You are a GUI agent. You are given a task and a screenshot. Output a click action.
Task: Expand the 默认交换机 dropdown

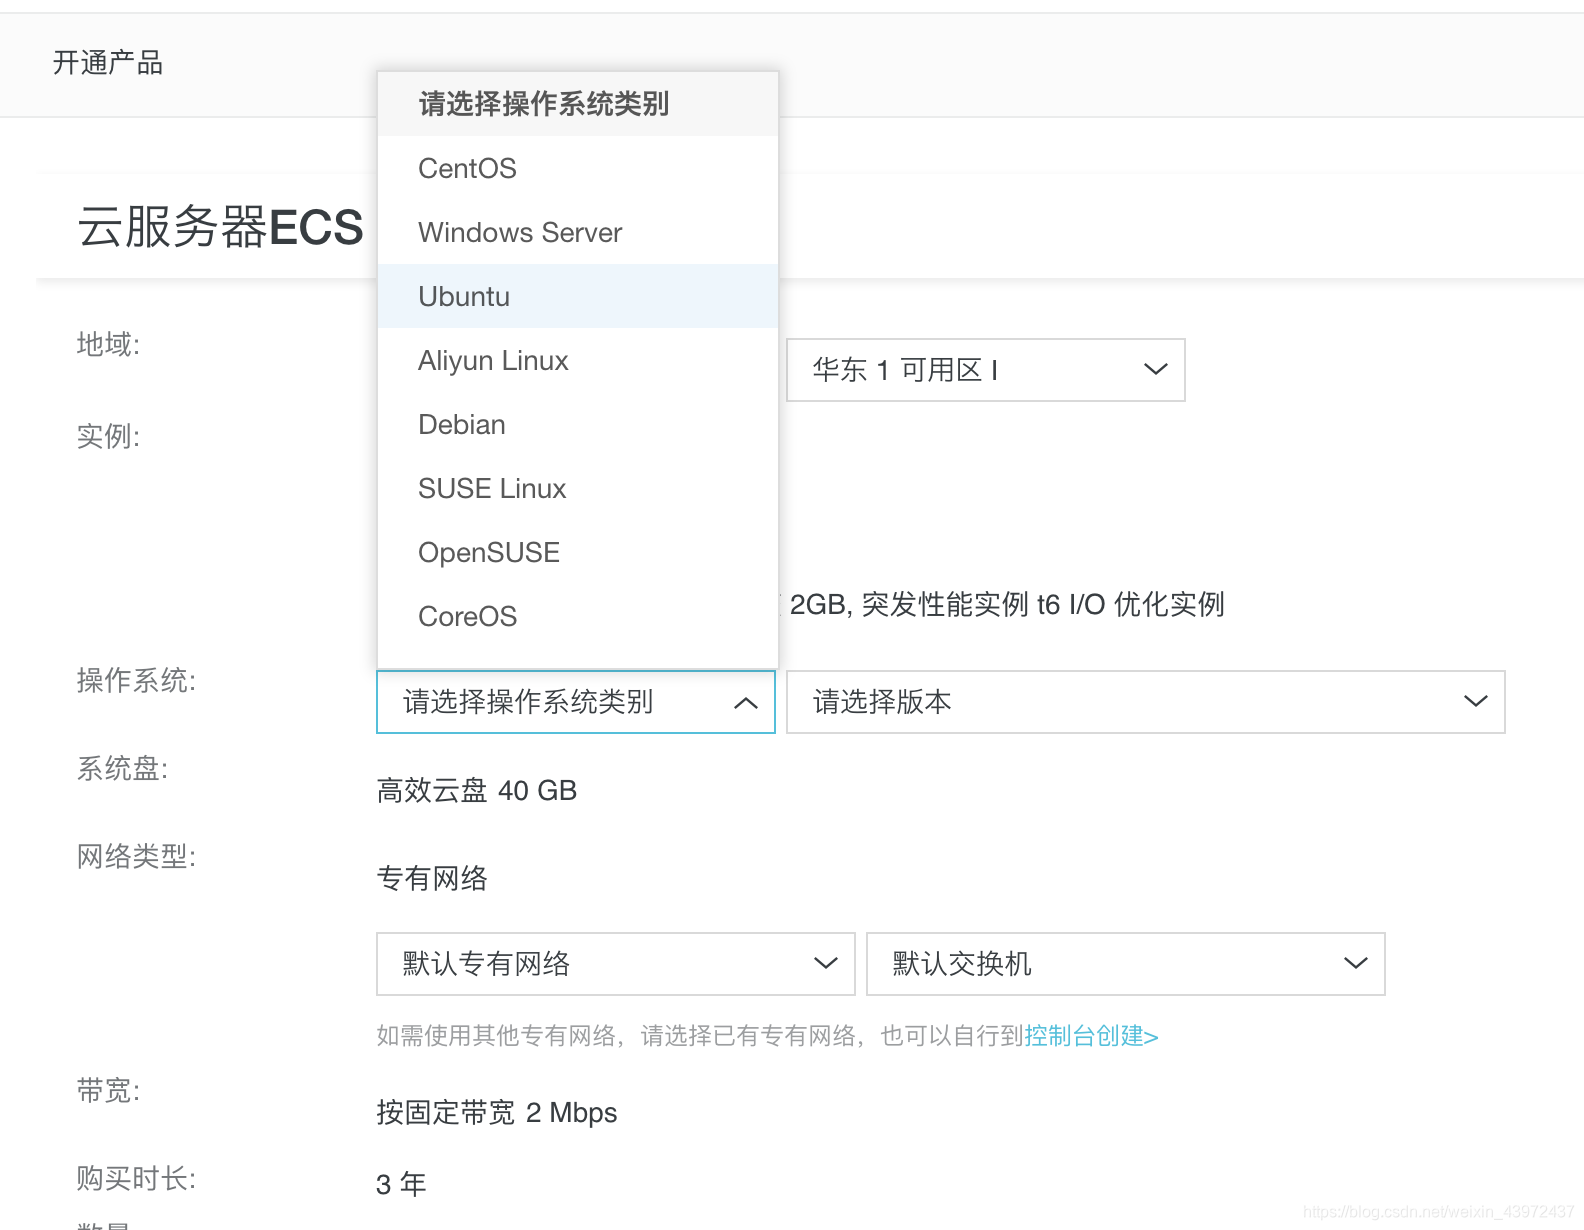tap(1126, 964)
